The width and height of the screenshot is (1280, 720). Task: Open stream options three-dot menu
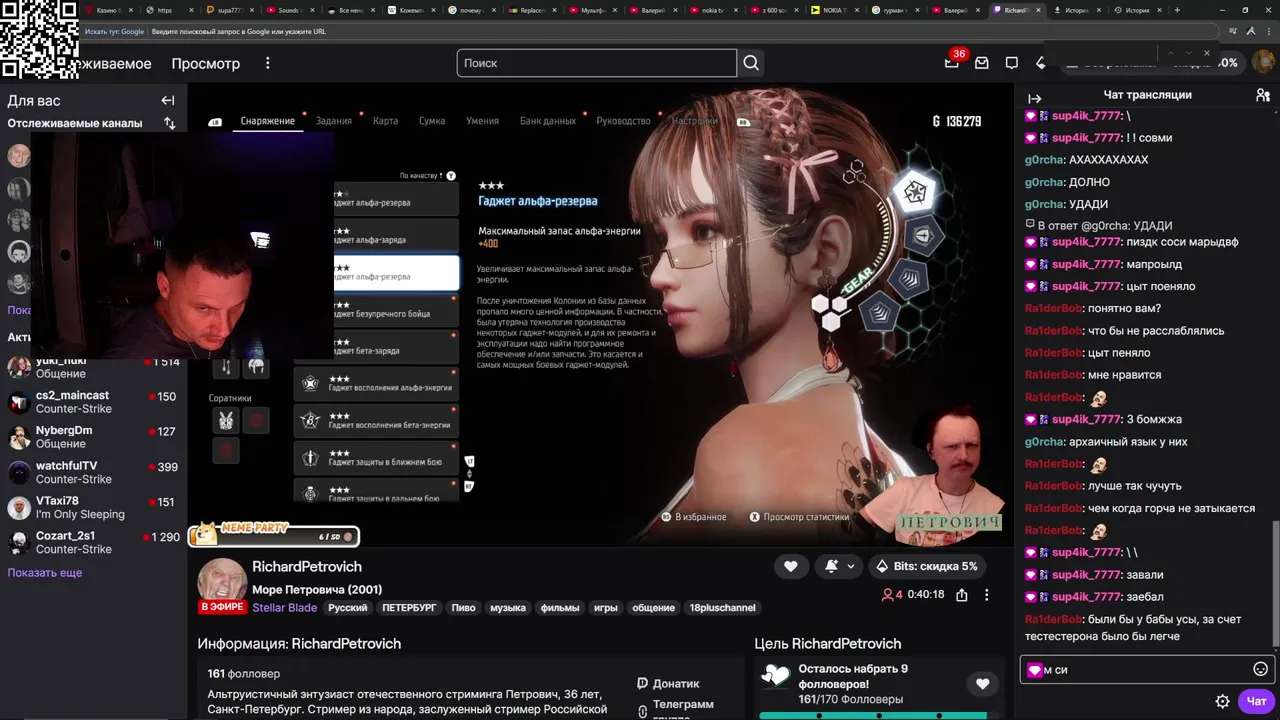tap(986, 594)
